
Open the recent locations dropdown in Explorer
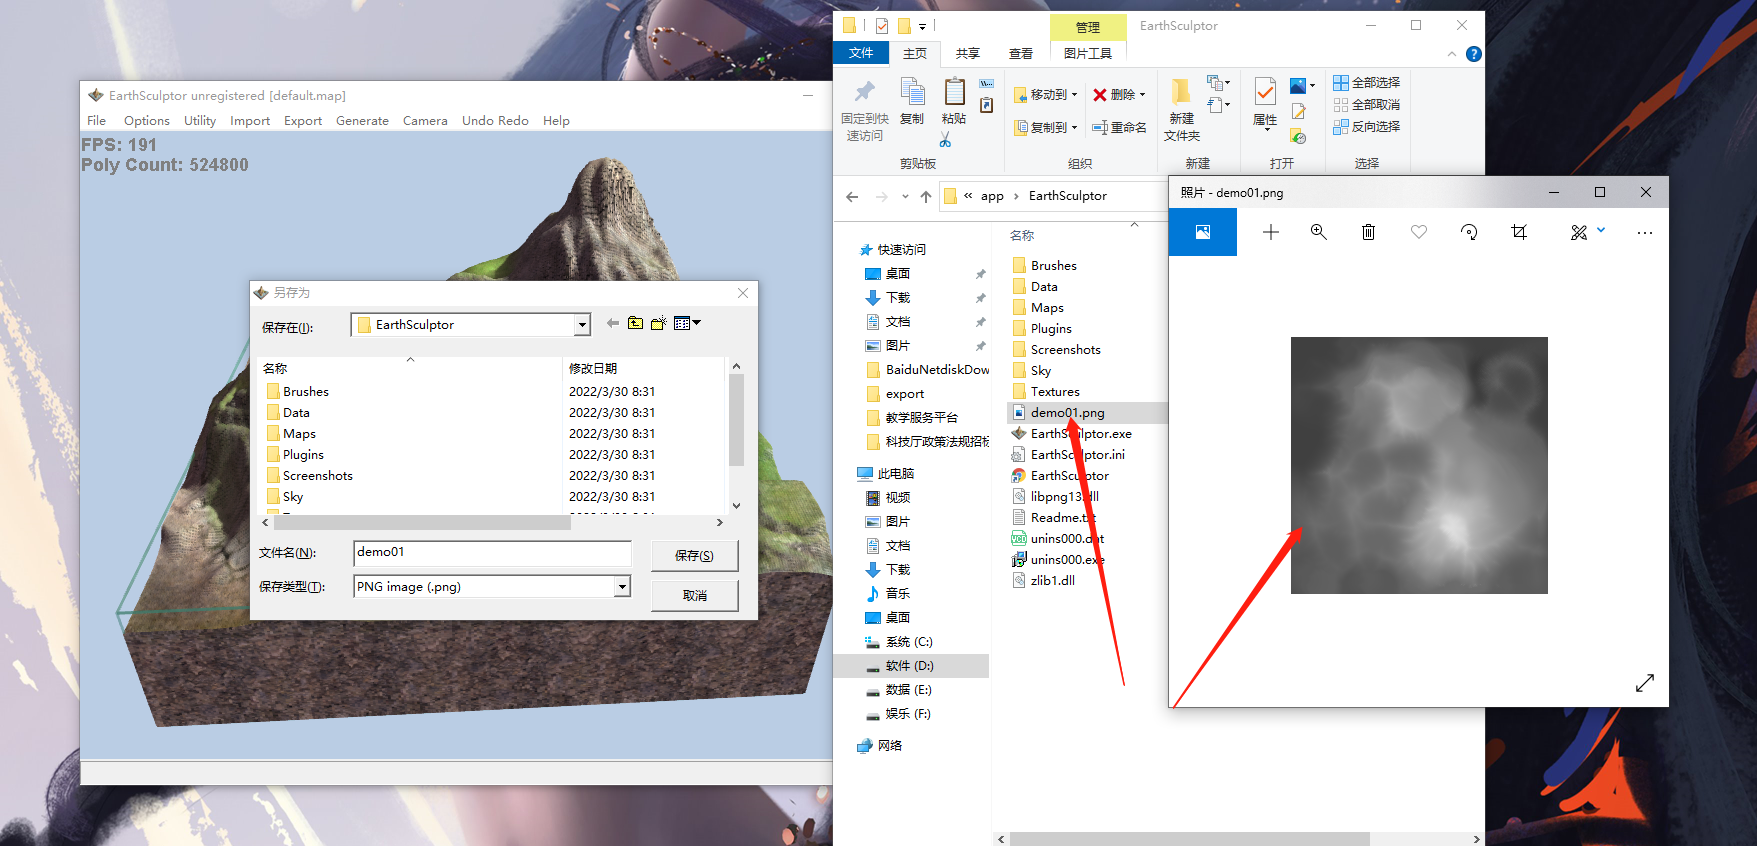905,196
